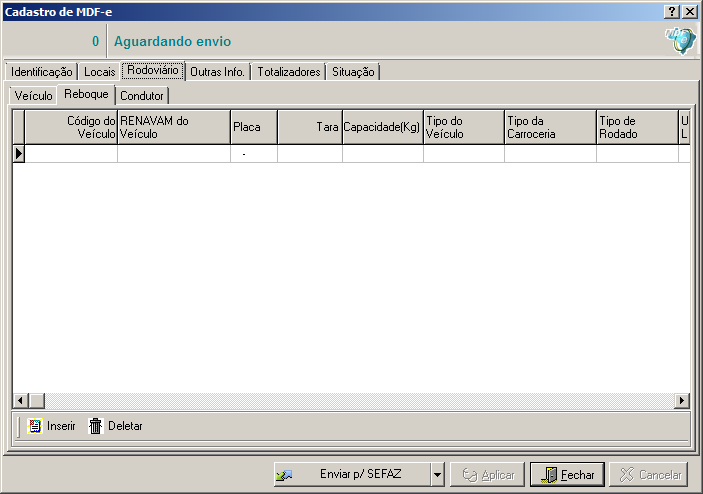The image size is (703, 494).
Task: Open the Enviar p/ SEFAZ dropdown arrow
Action: point(436,475)
